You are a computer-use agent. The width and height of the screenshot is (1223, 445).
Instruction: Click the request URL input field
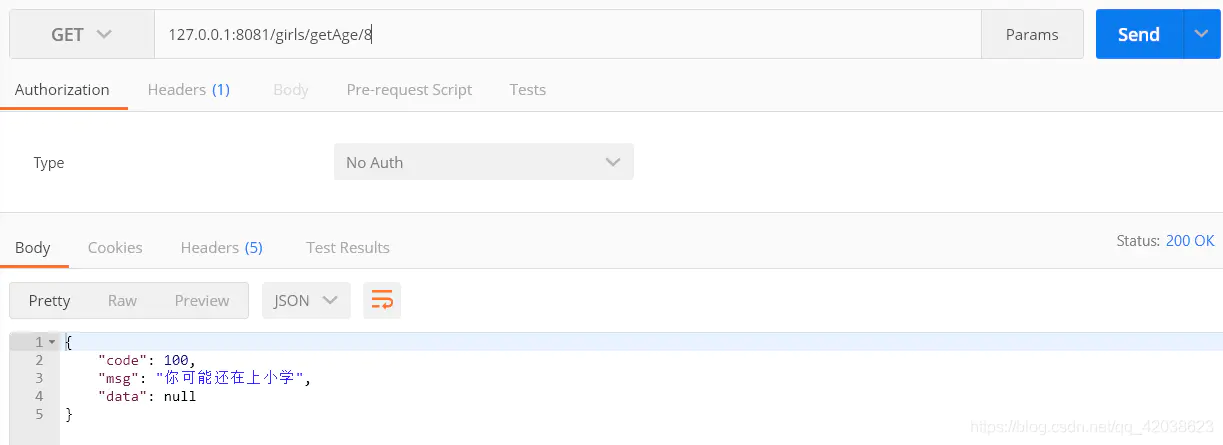click(x=568, y=34)
